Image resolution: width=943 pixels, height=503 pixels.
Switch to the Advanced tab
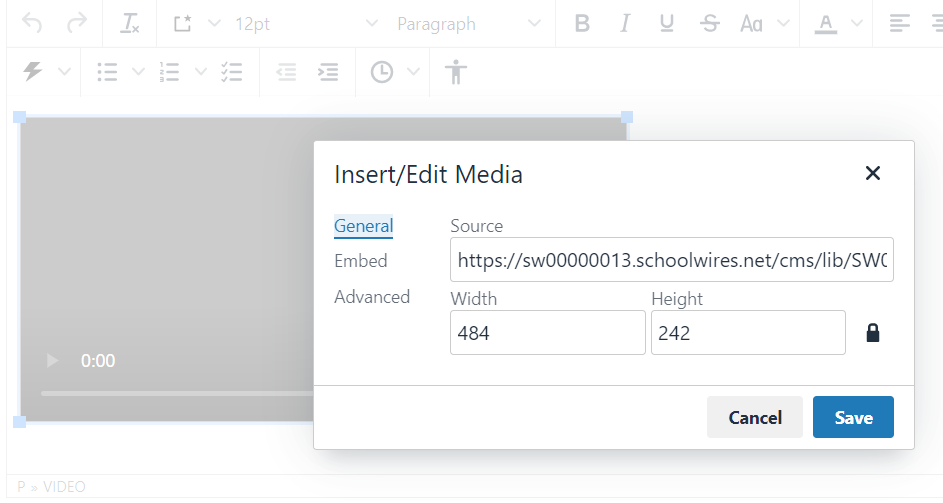click(x=372, y=297)
